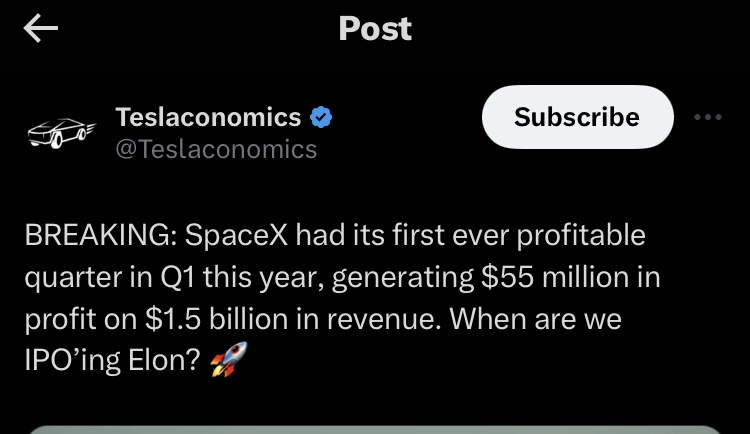Screen dimensions: 750x434
Task: Tap the word quarter in the post
Action: [x=72, y=279]
